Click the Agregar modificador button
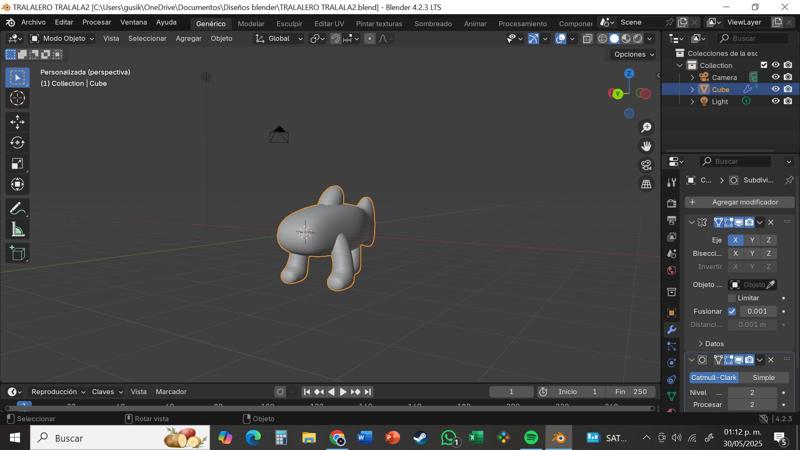 coord(738,202)
